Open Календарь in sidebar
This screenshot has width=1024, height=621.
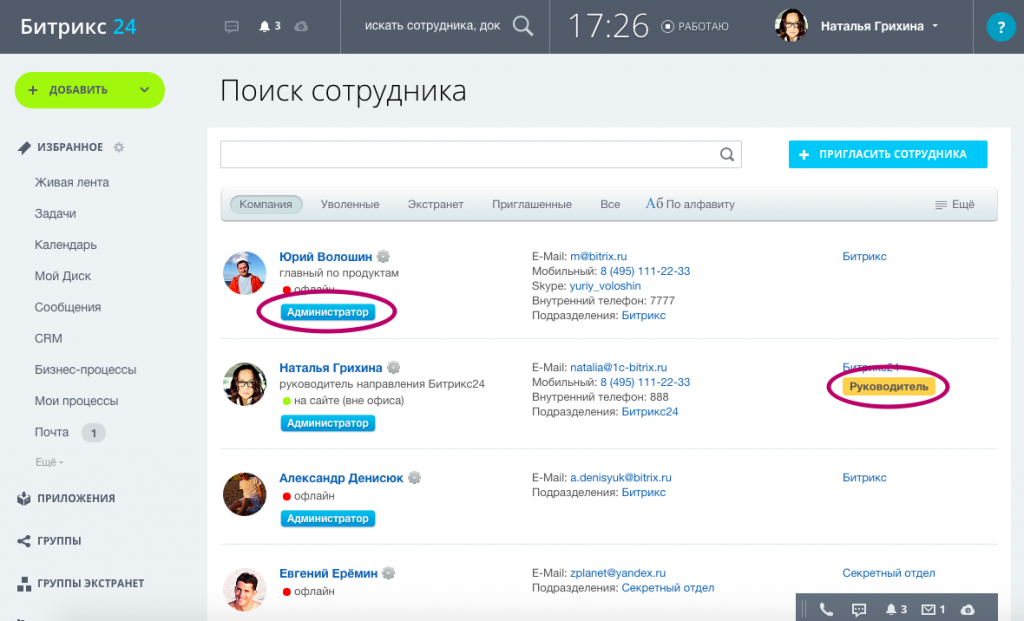66,245
